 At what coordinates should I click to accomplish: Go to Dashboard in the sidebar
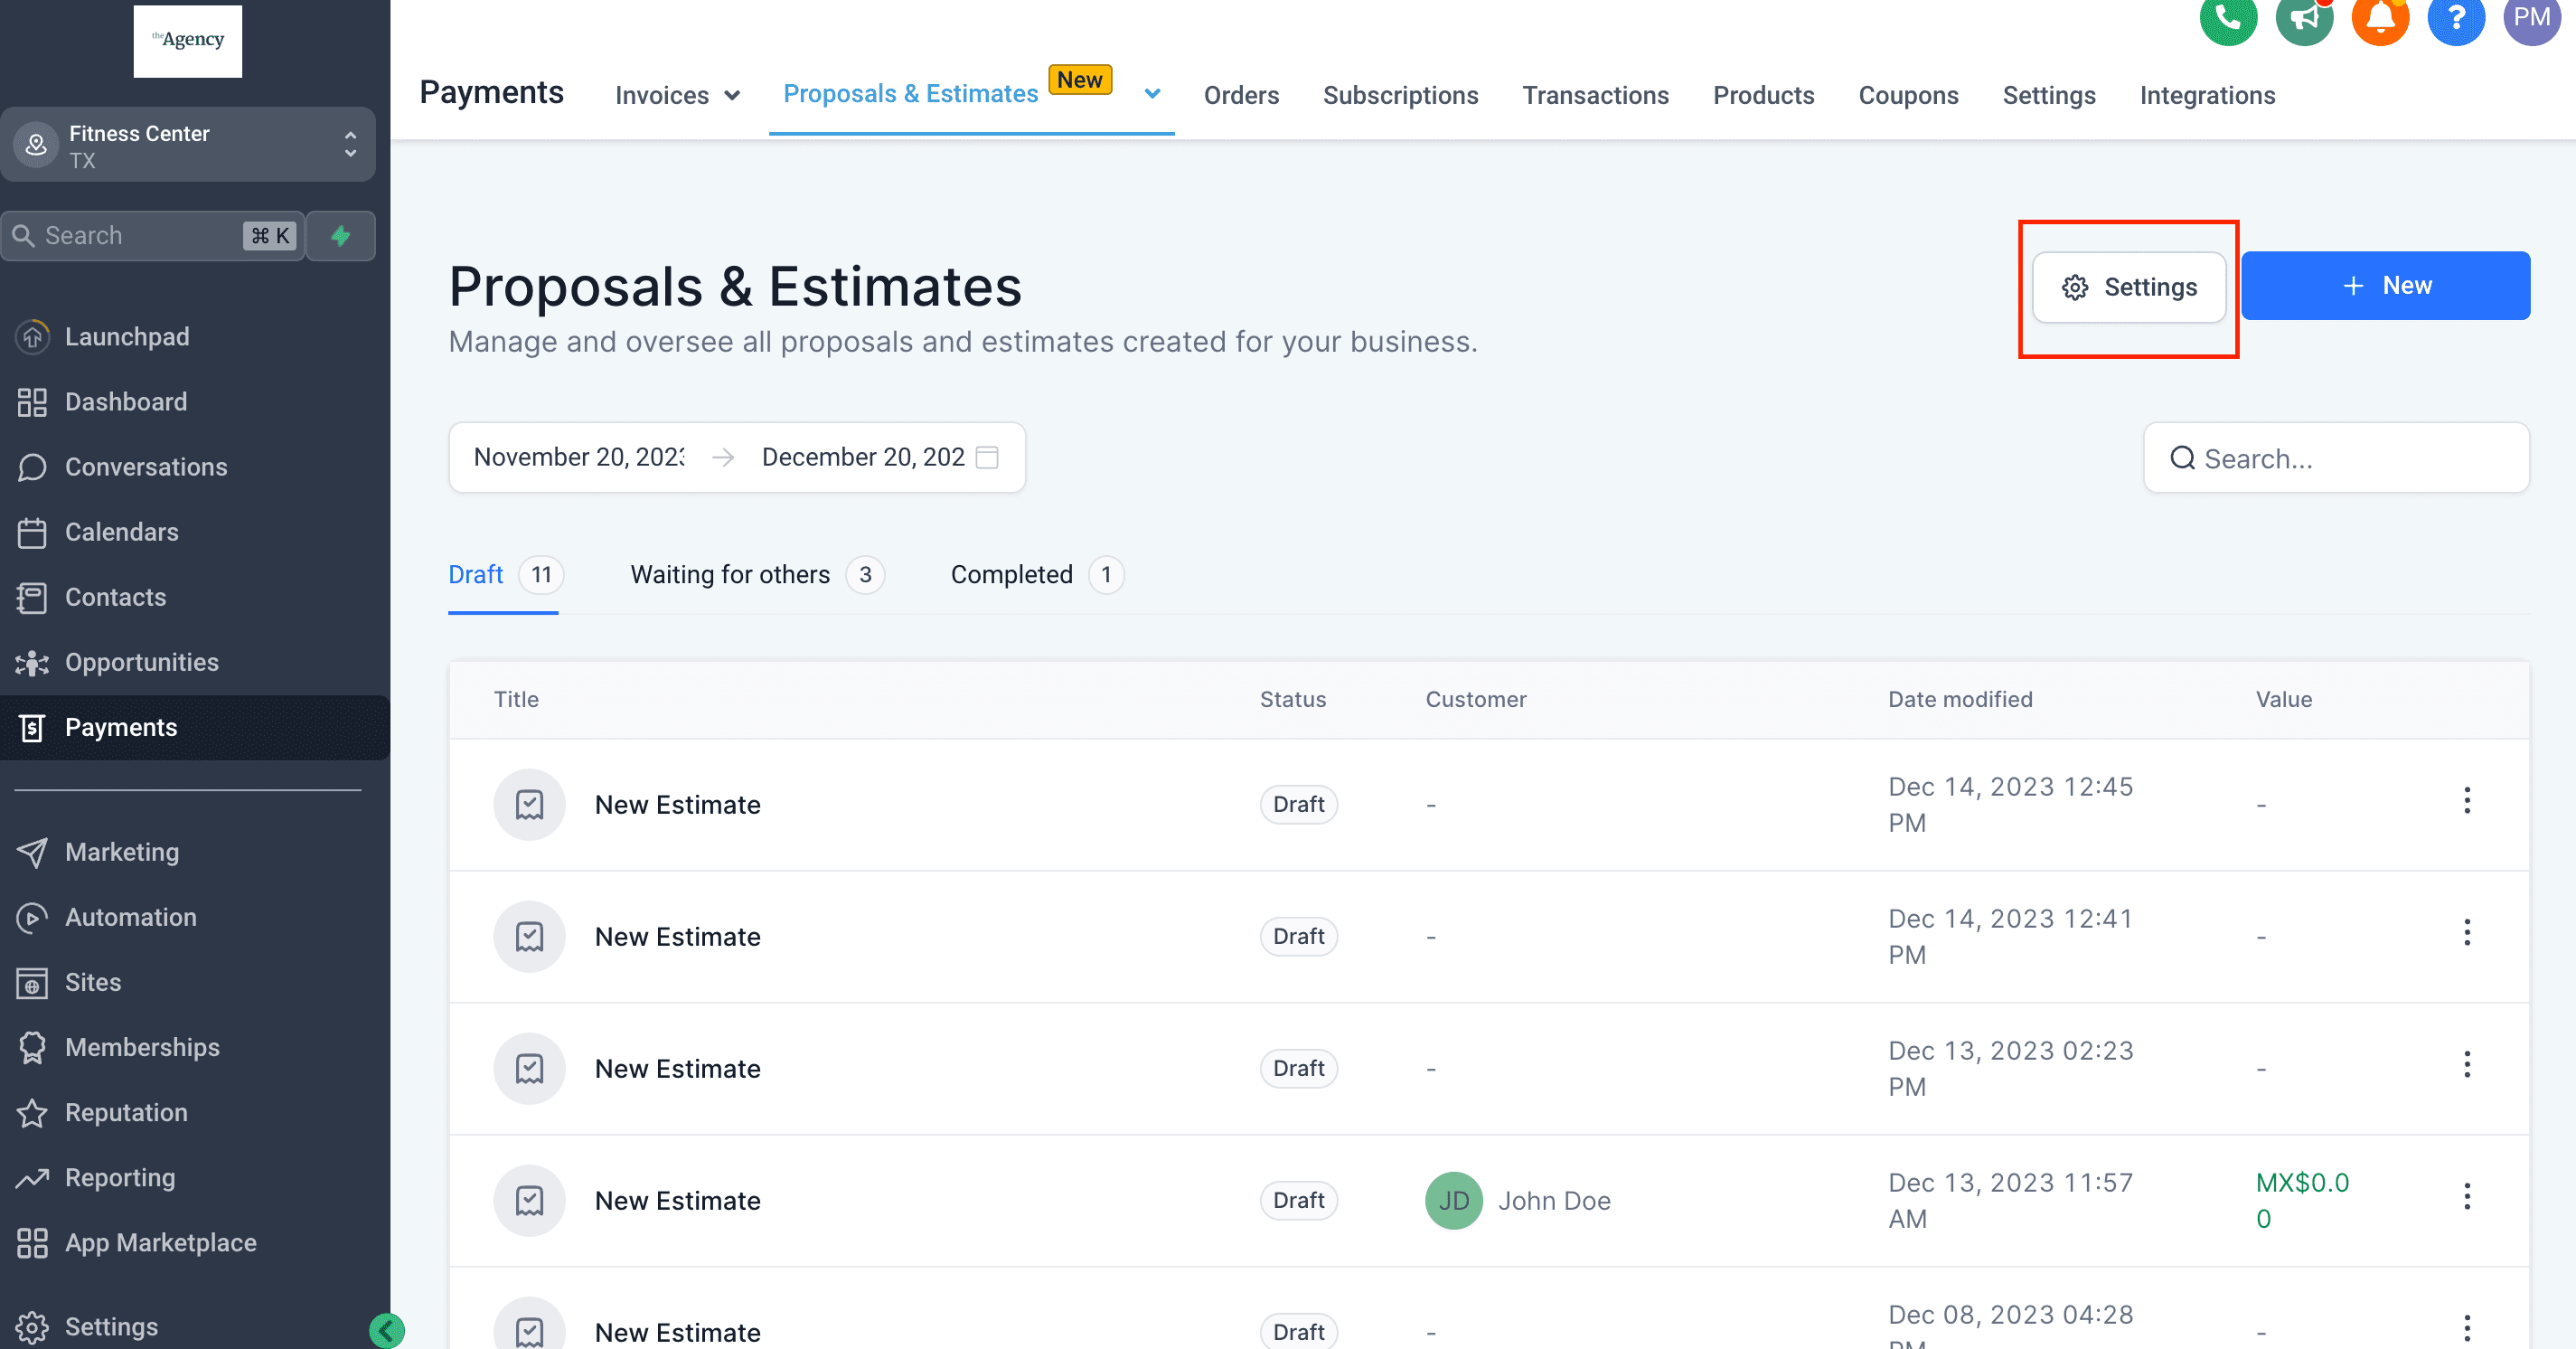(126, 402)
